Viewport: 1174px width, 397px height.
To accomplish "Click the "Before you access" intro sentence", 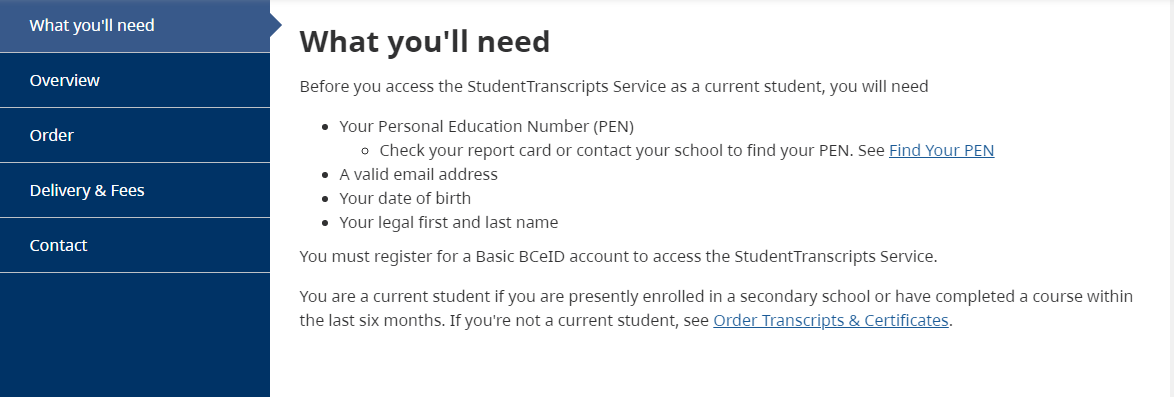I will click(614, 87).
